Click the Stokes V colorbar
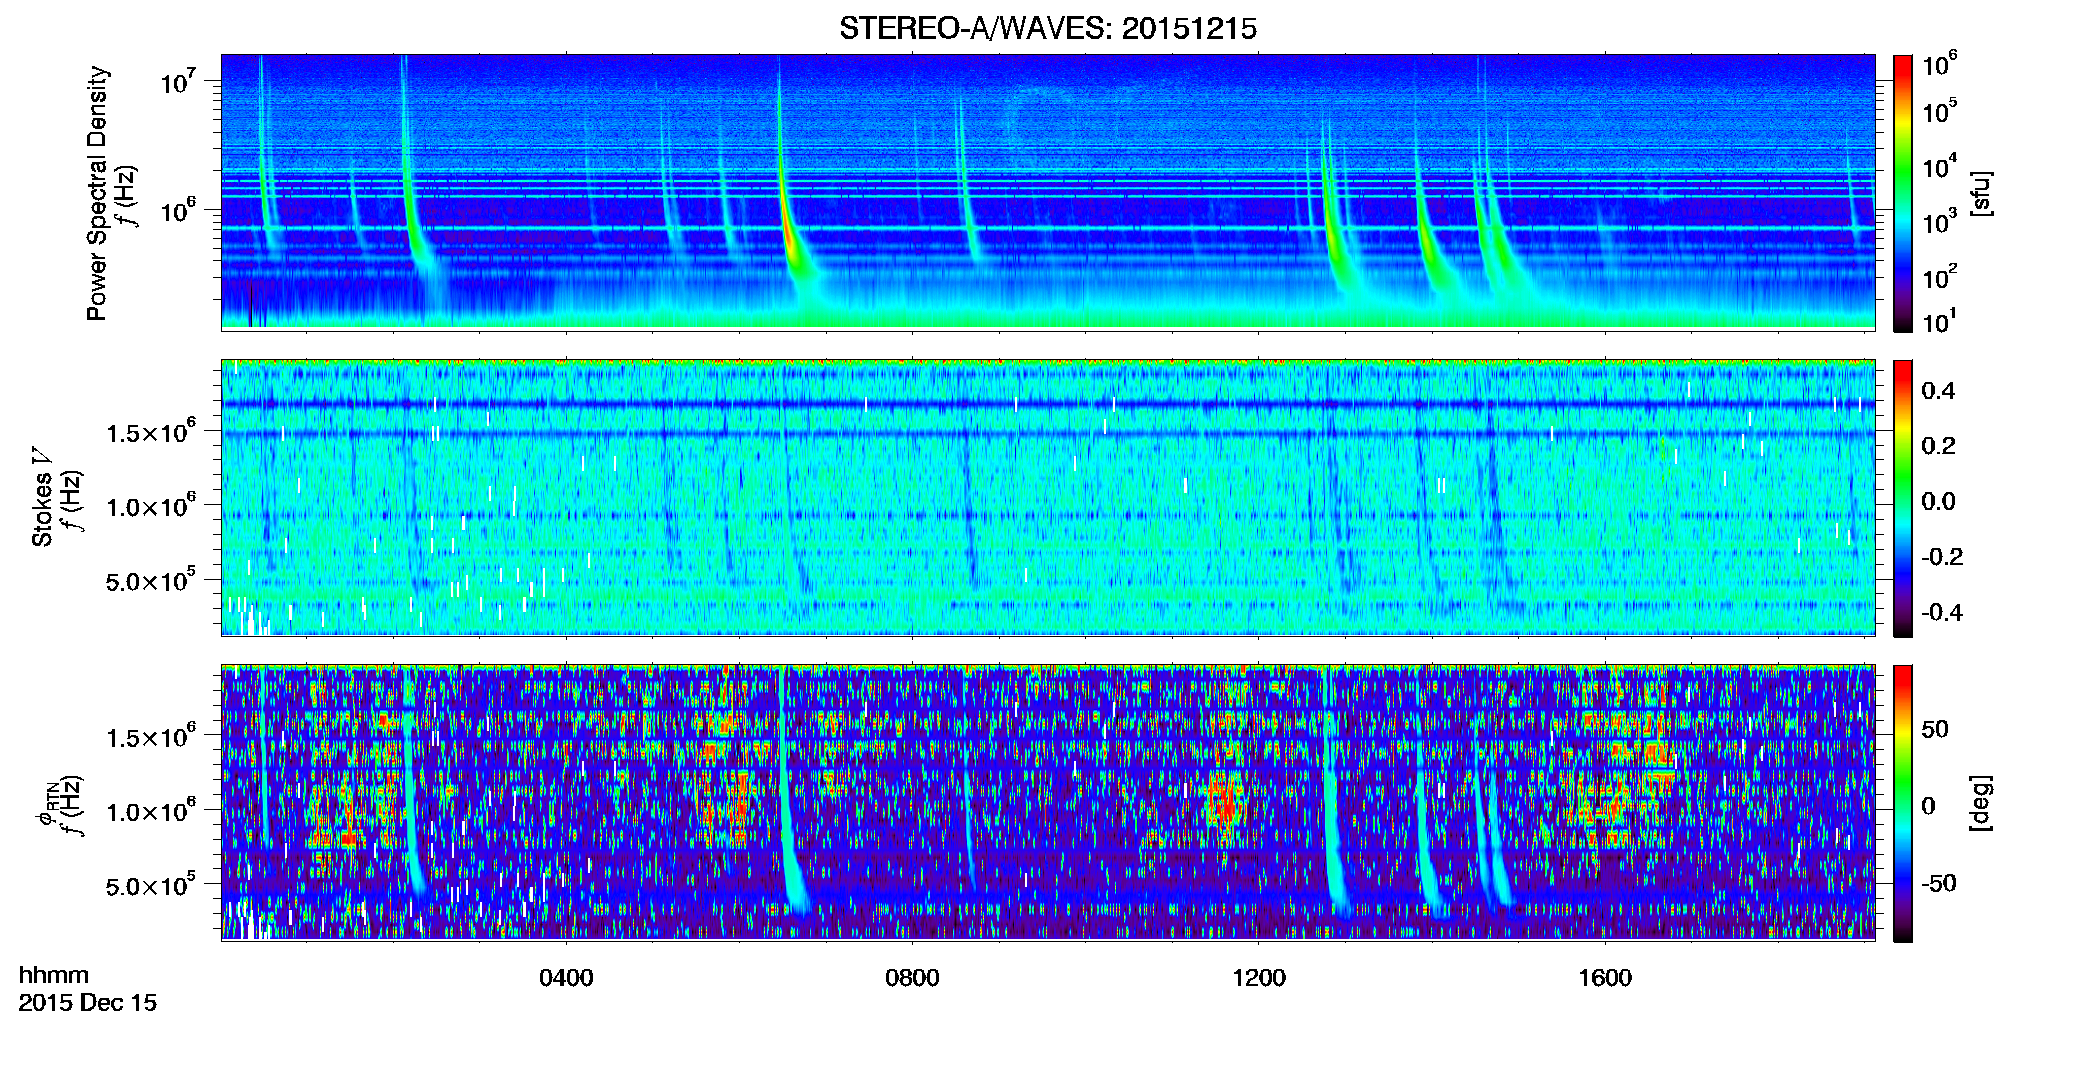 click(x=1903, y=498)
